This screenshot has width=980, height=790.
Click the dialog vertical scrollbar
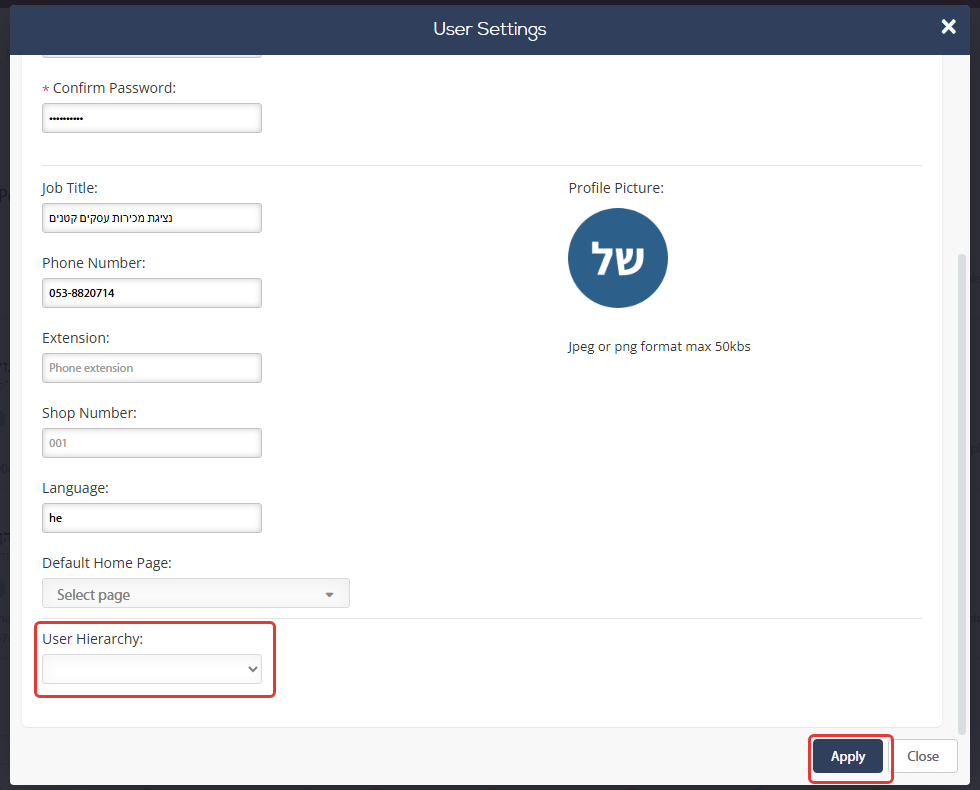tap(962, 494)
